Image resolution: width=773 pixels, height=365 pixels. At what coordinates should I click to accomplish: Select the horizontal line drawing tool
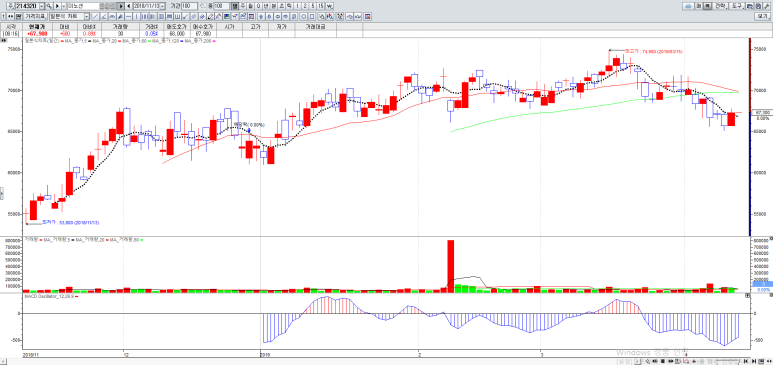coord(128,16)
